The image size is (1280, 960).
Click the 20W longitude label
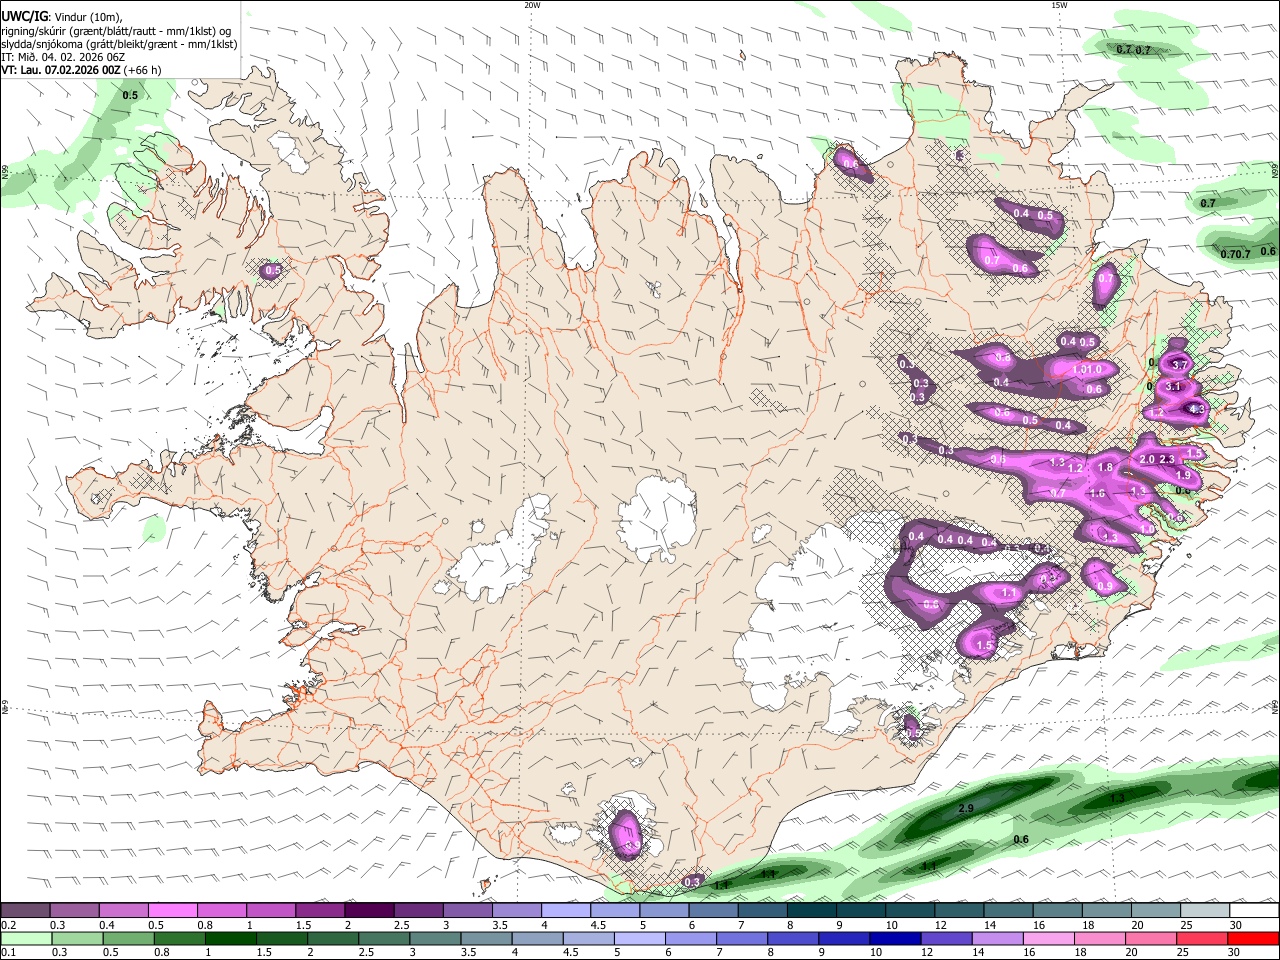coord(532,5)
